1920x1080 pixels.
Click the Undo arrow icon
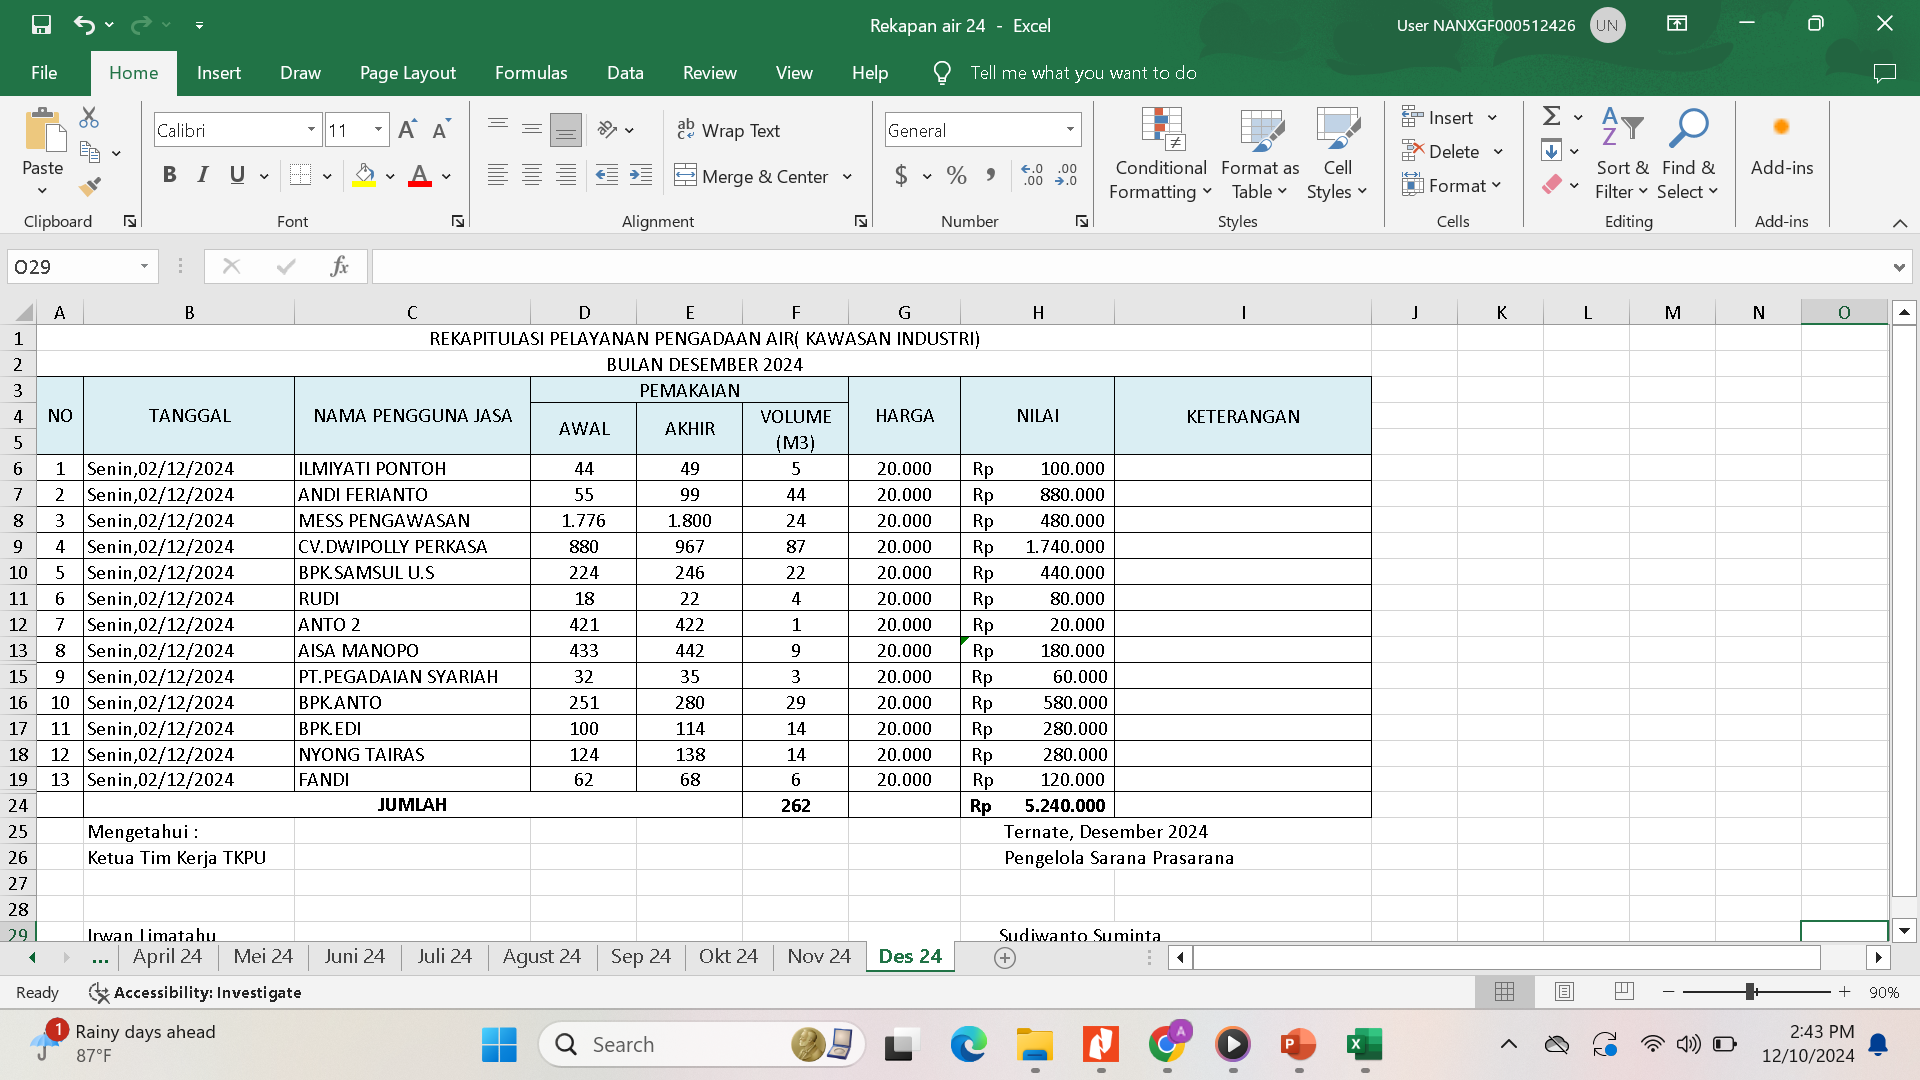click(x=84, y=25)
